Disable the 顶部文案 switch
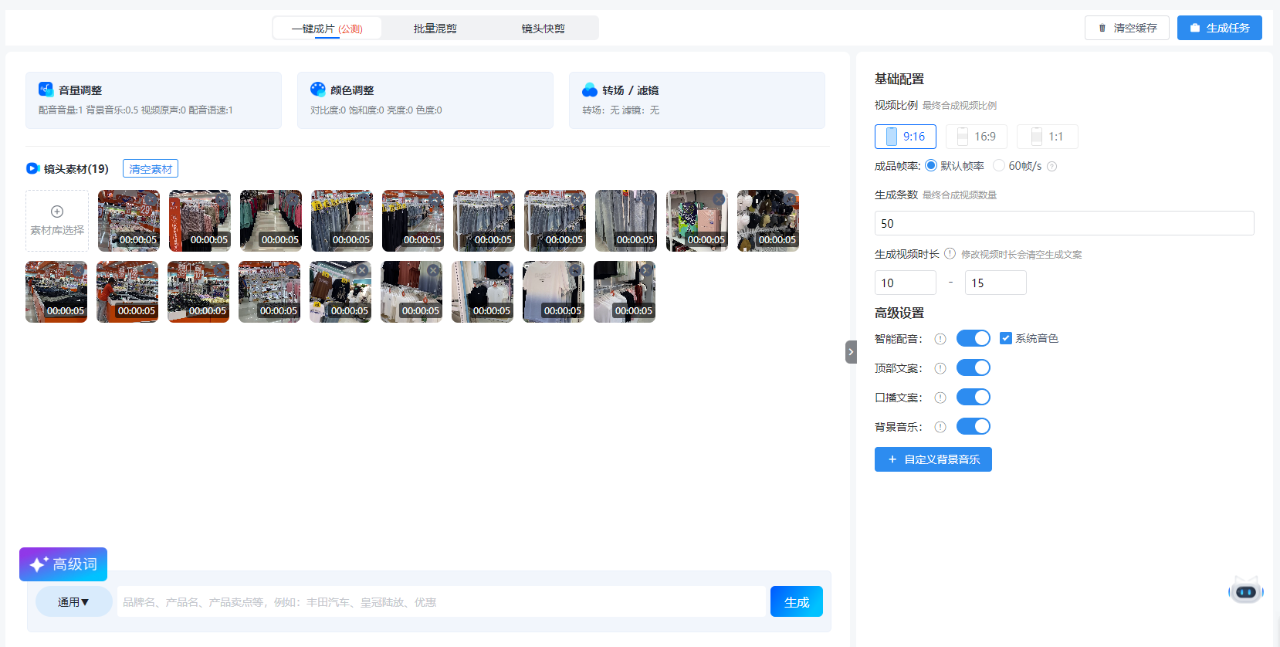The width and height of the screenshot is (1280, 647). pyautogui.click(x=973, y=368)
